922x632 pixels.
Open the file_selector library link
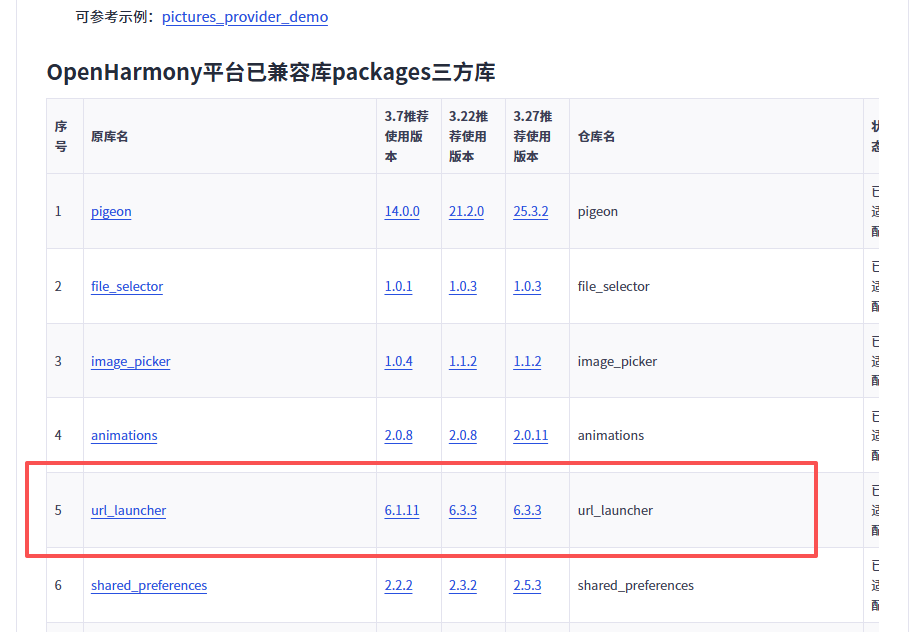pyautogui.click(x=127, y=286)
